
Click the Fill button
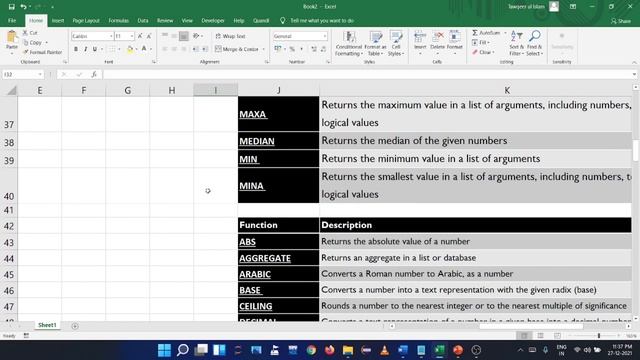pyautogui.click(x=480, y=42)
